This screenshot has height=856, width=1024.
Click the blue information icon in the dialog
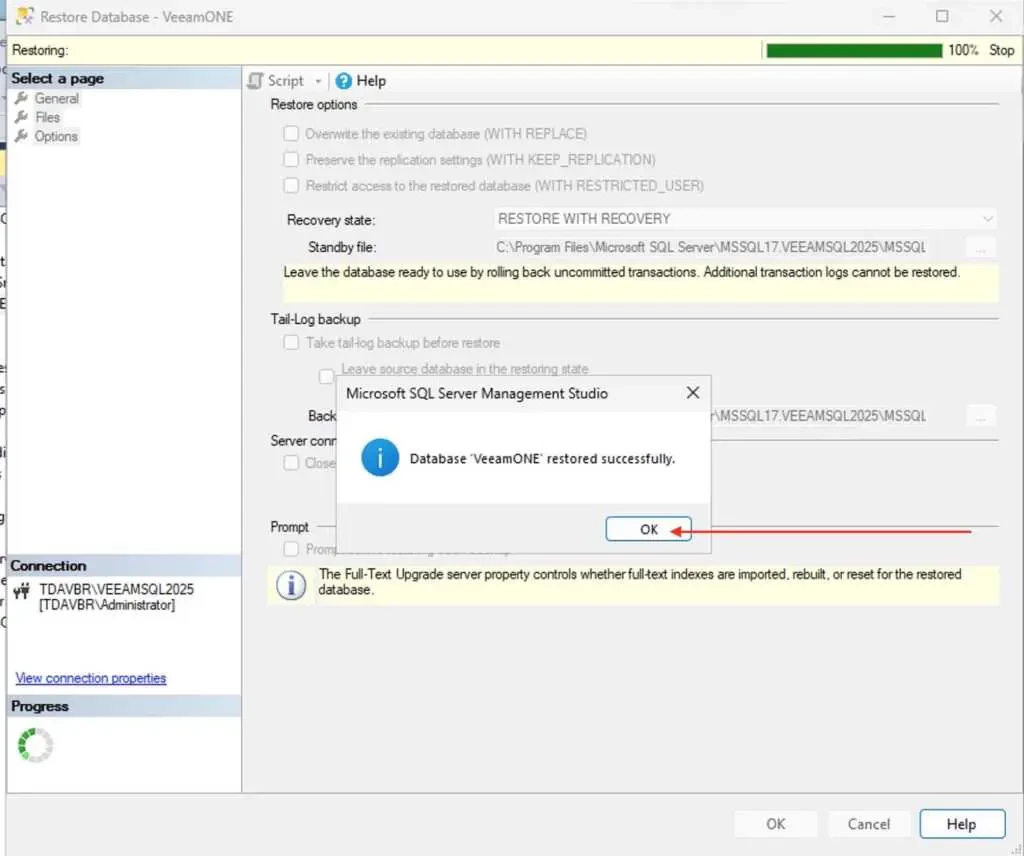[x=379, y=457]
